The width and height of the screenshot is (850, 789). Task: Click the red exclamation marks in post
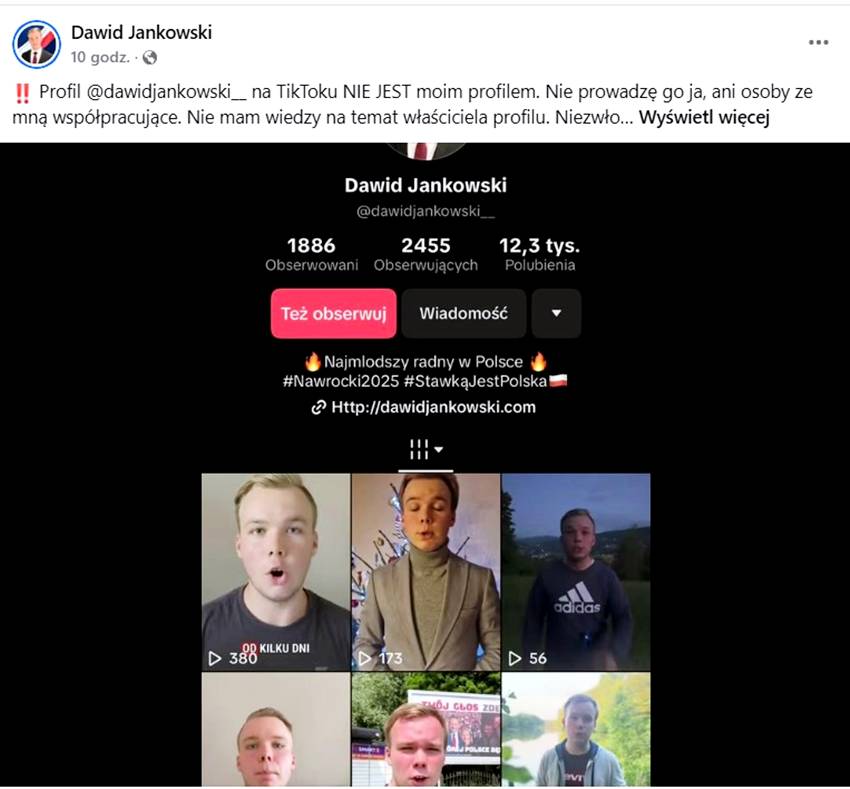pos(22,93)
